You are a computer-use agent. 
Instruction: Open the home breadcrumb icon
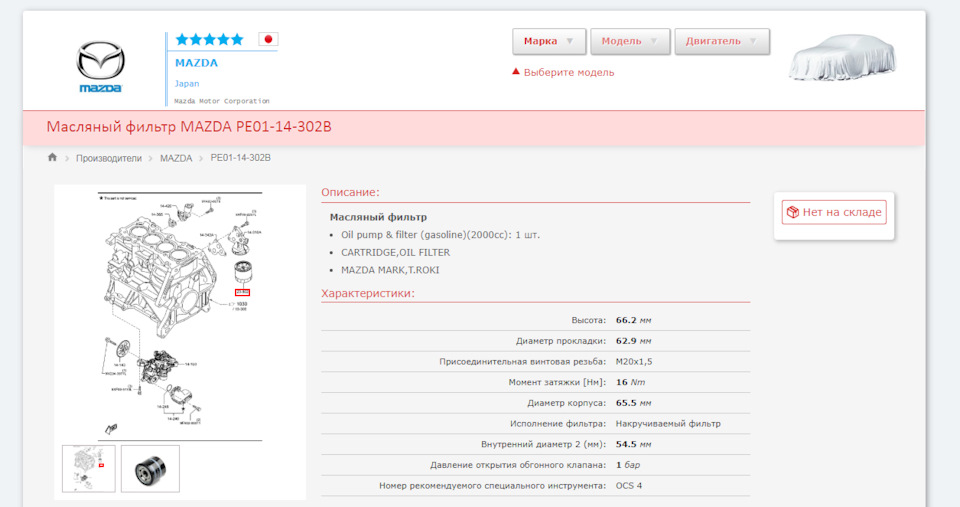click(x=52, y=157)
